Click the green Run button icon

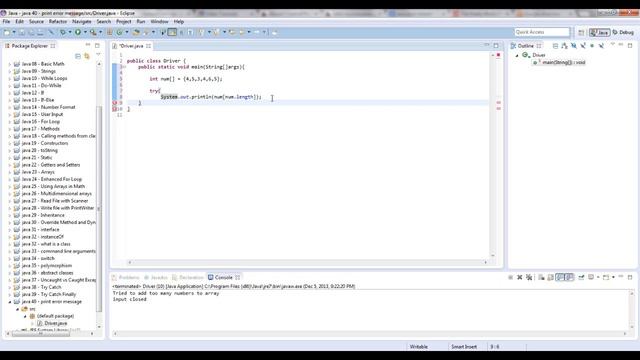[78, 32]
